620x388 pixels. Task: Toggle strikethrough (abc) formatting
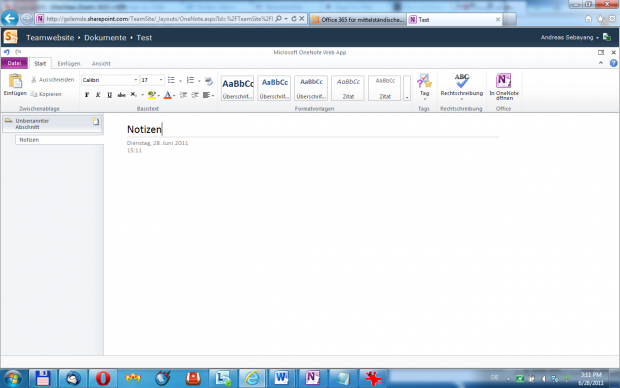(x=121, y=95)
